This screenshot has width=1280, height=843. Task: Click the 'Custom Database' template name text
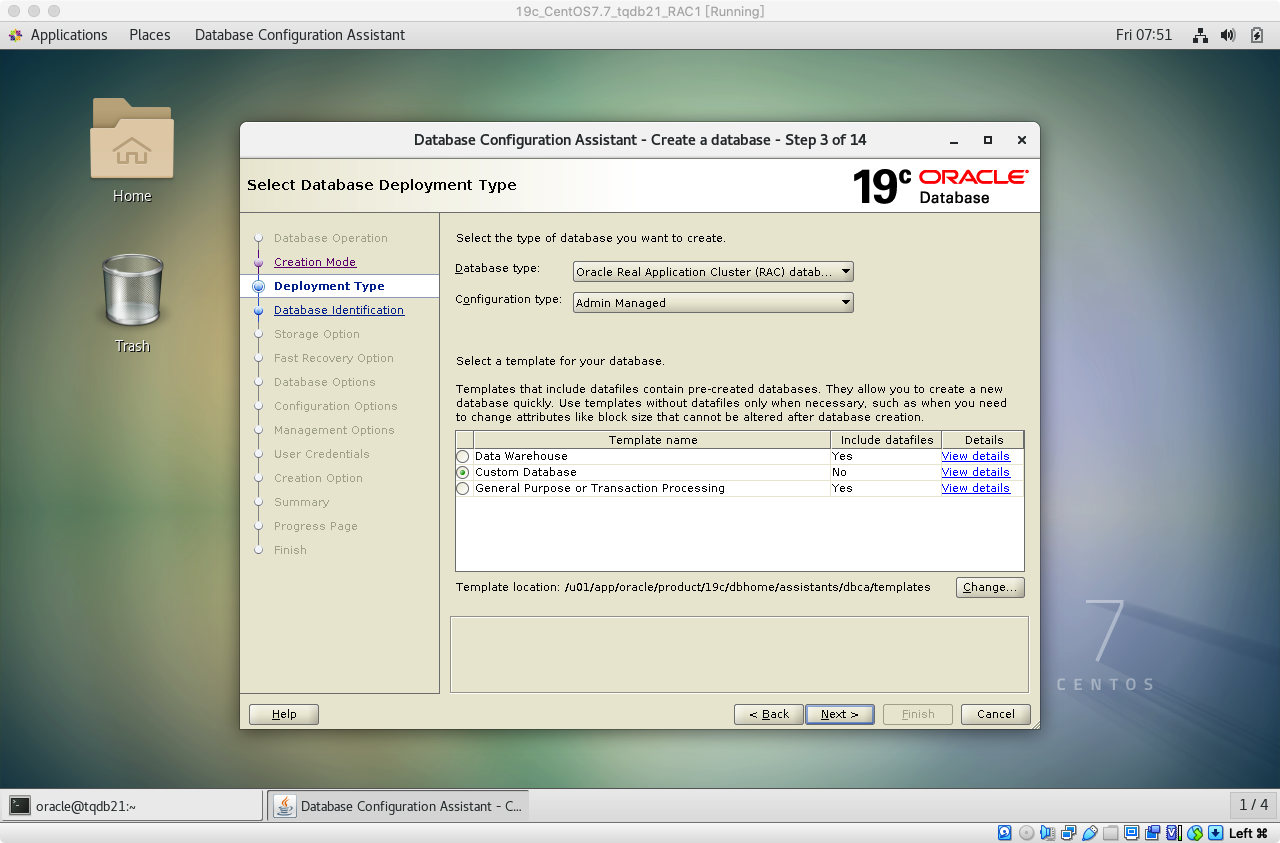(x=526, y=472)
